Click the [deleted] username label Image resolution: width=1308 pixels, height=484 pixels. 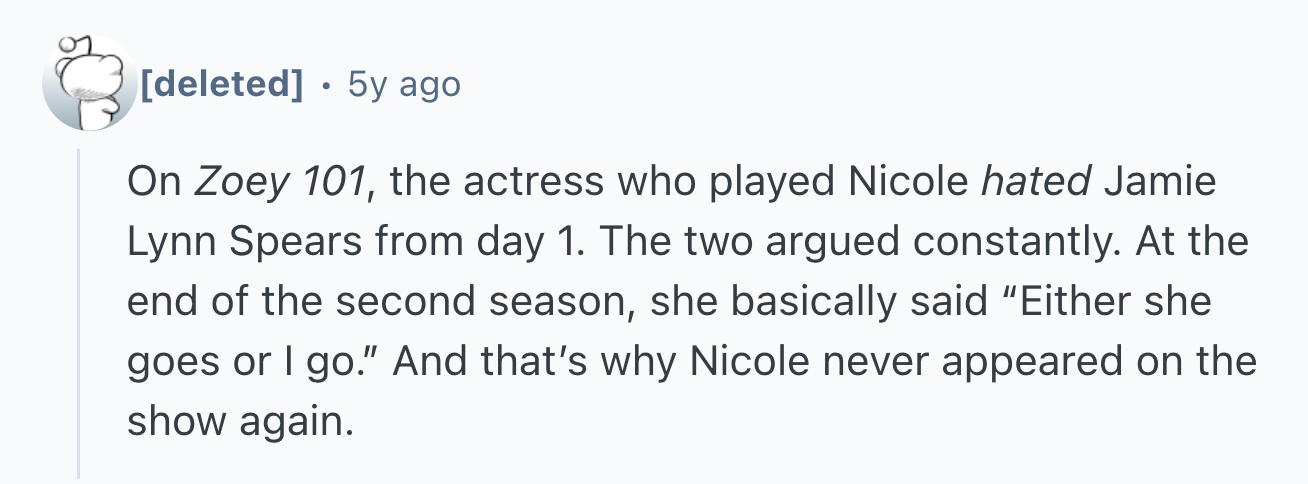tap(222, 85)
